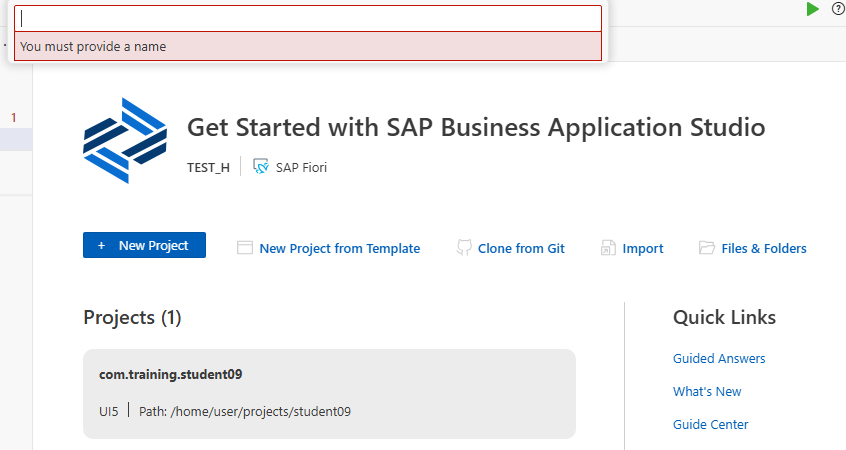
Task: Click the TEST_H dev space name
Action: tap(208, 168)
